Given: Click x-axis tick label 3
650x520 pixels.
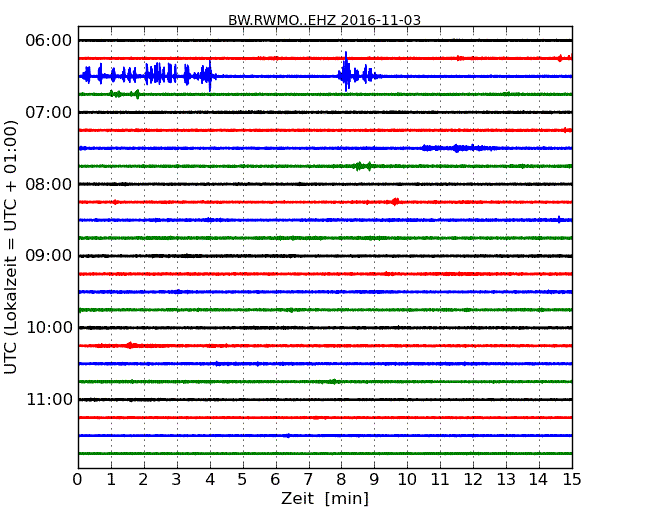Looking at the screenshot, I should tap(177, 480).
